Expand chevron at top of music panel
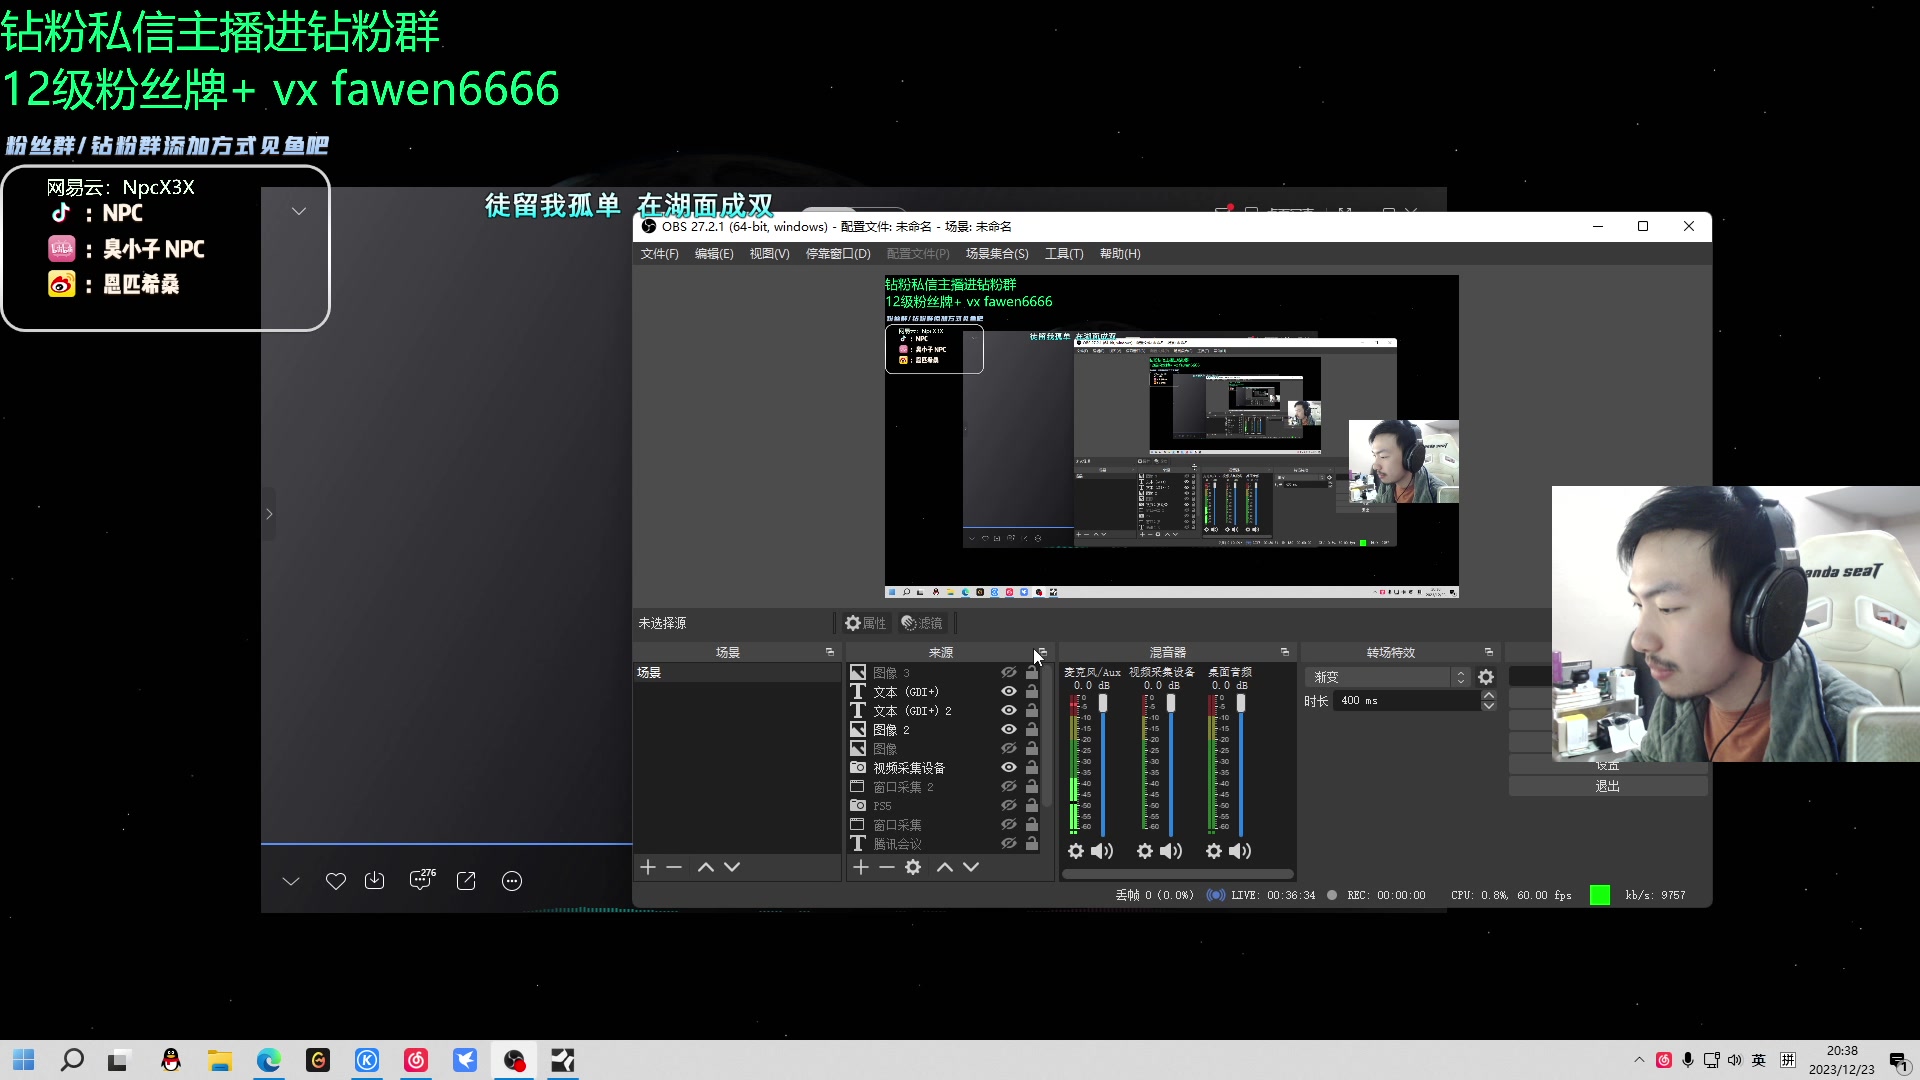Image resolution: width=1920 pixels, height=1080 pixels. pyautogui.click(x=298, y=211)
